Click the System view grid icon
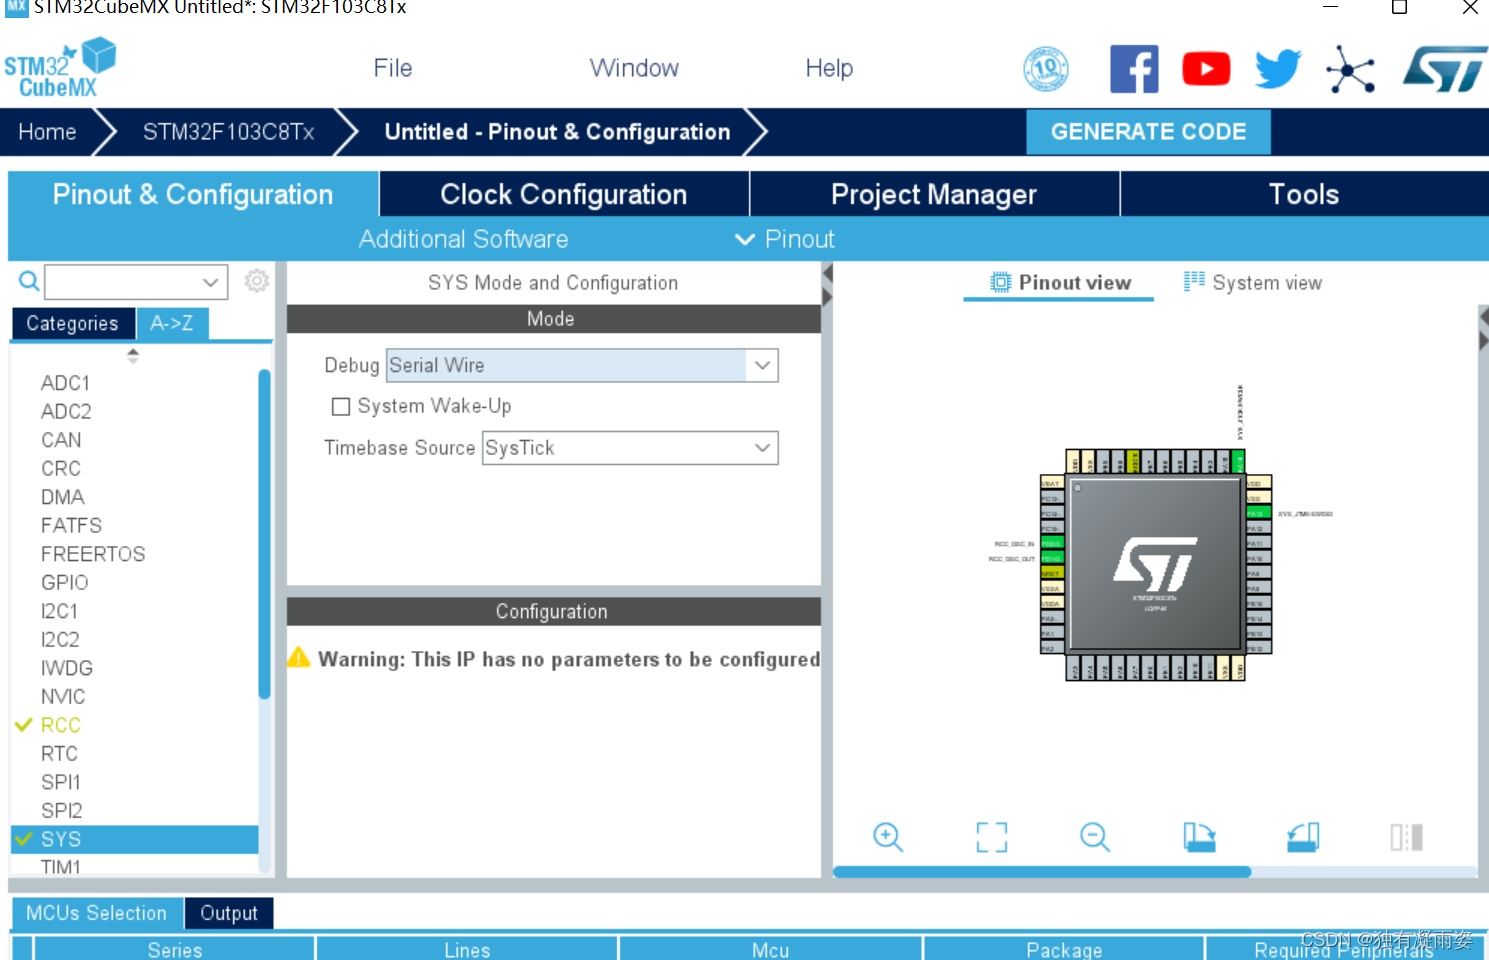Screen dimensions: 1489x960 1194,281
